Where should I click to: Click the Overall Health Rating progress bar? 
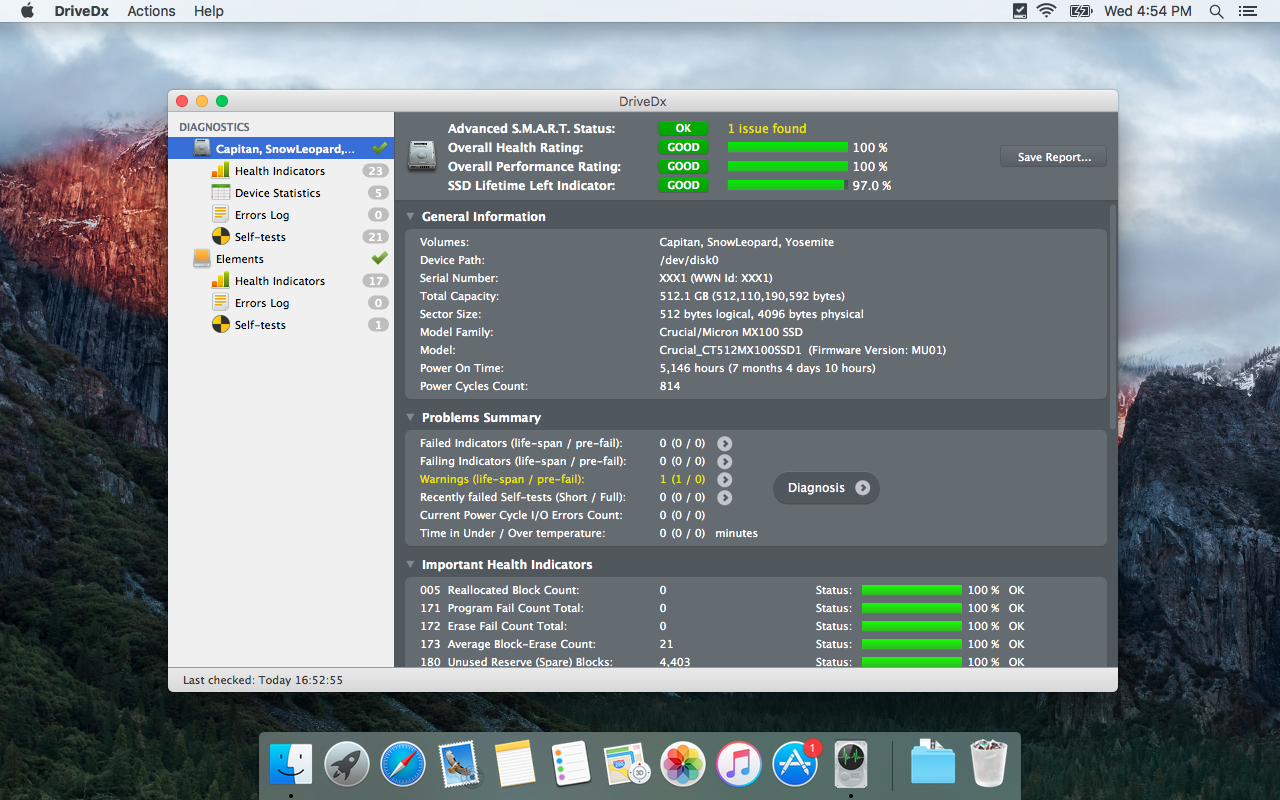(x=787, y=147)
